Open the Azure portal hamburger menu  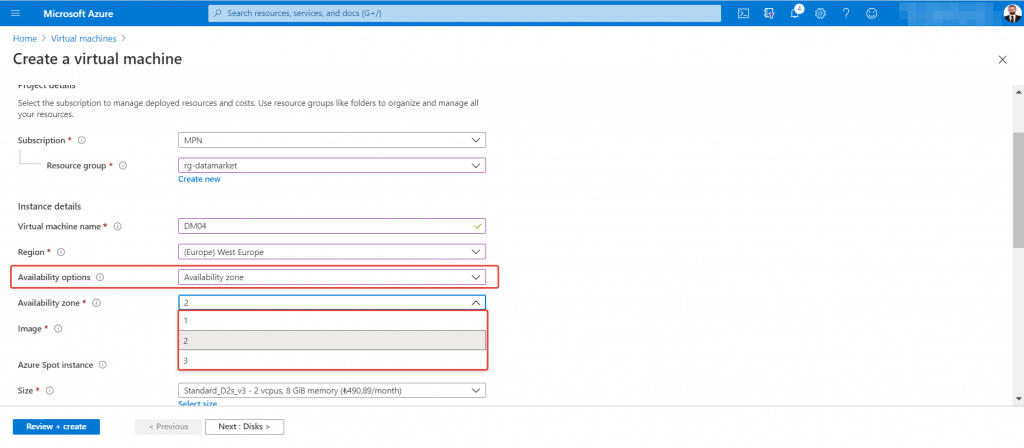[16, 13]
